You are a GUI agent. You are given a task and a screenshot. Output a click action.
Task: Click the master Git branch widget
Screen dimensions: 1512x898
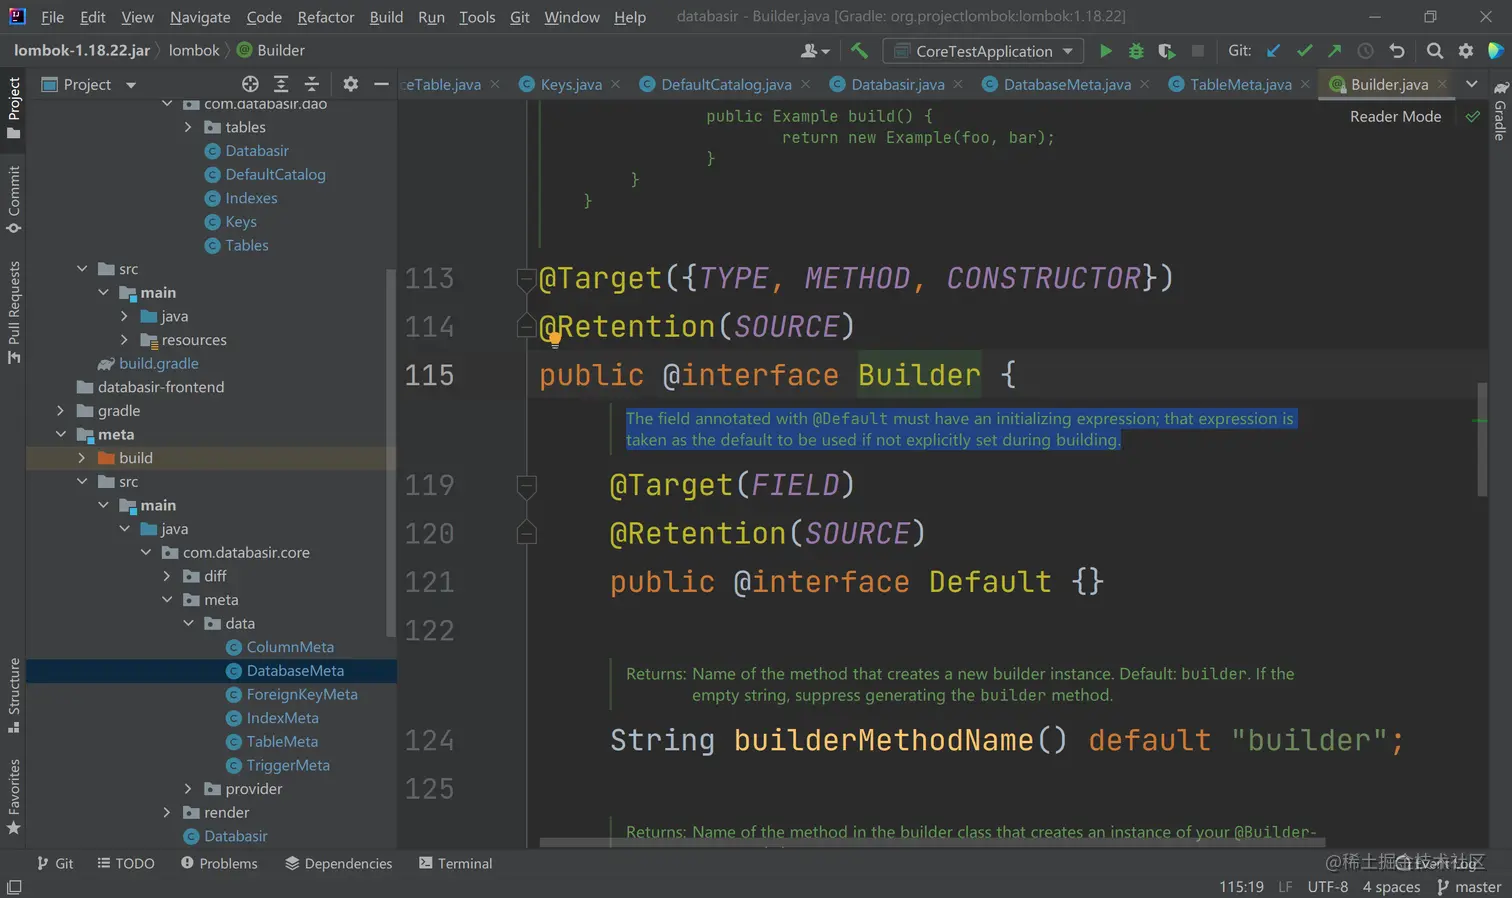click(x=1468, y=887)
